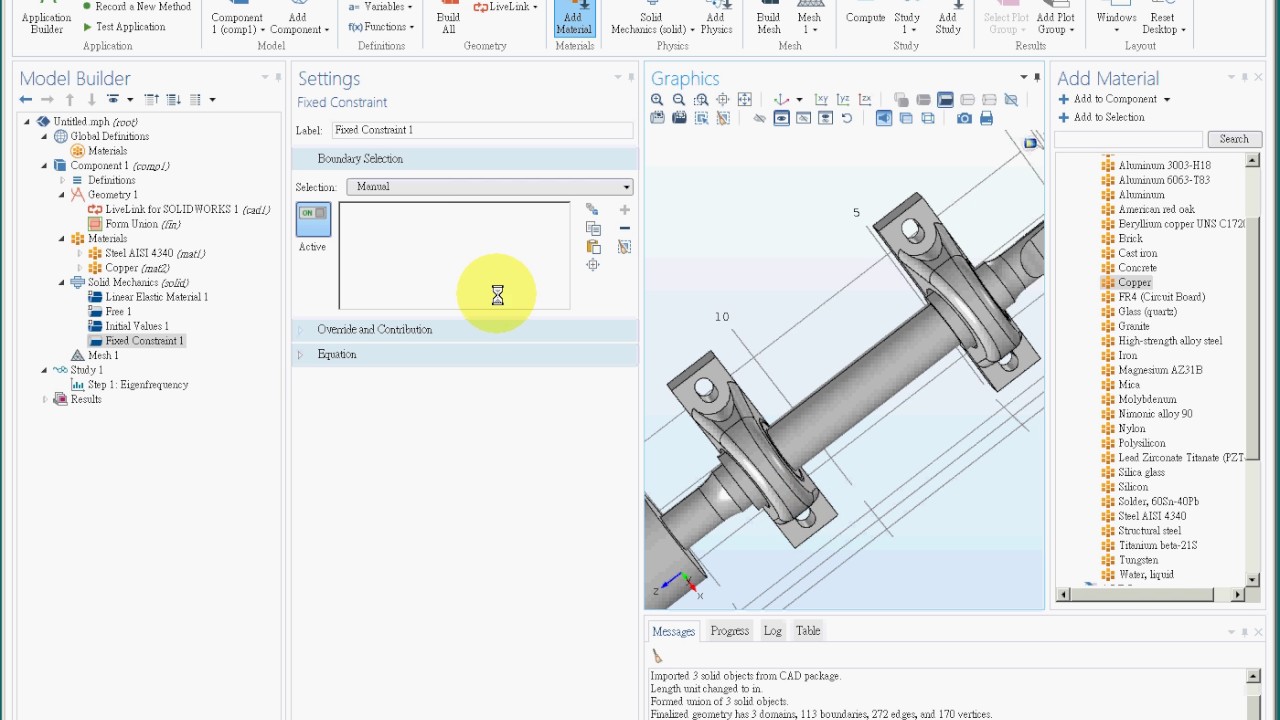Toggle the View All button
The width and height of the screenshot is (1280, 720).
[825, 118]
